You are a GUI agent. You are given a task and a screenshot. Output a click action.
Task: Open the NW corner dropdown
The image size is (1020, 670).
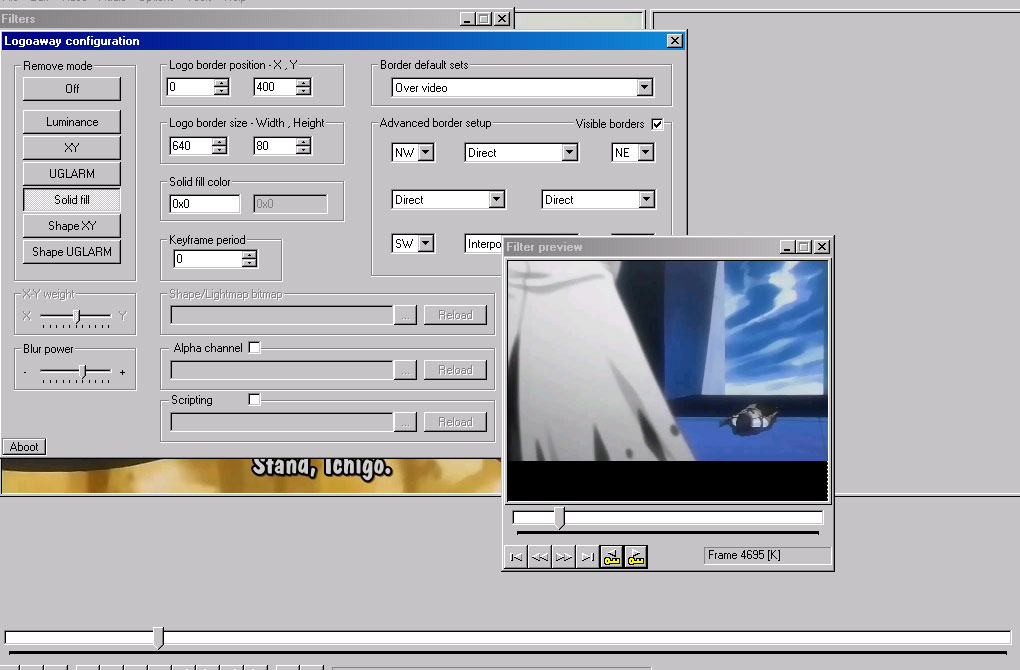tap(426, 152)
